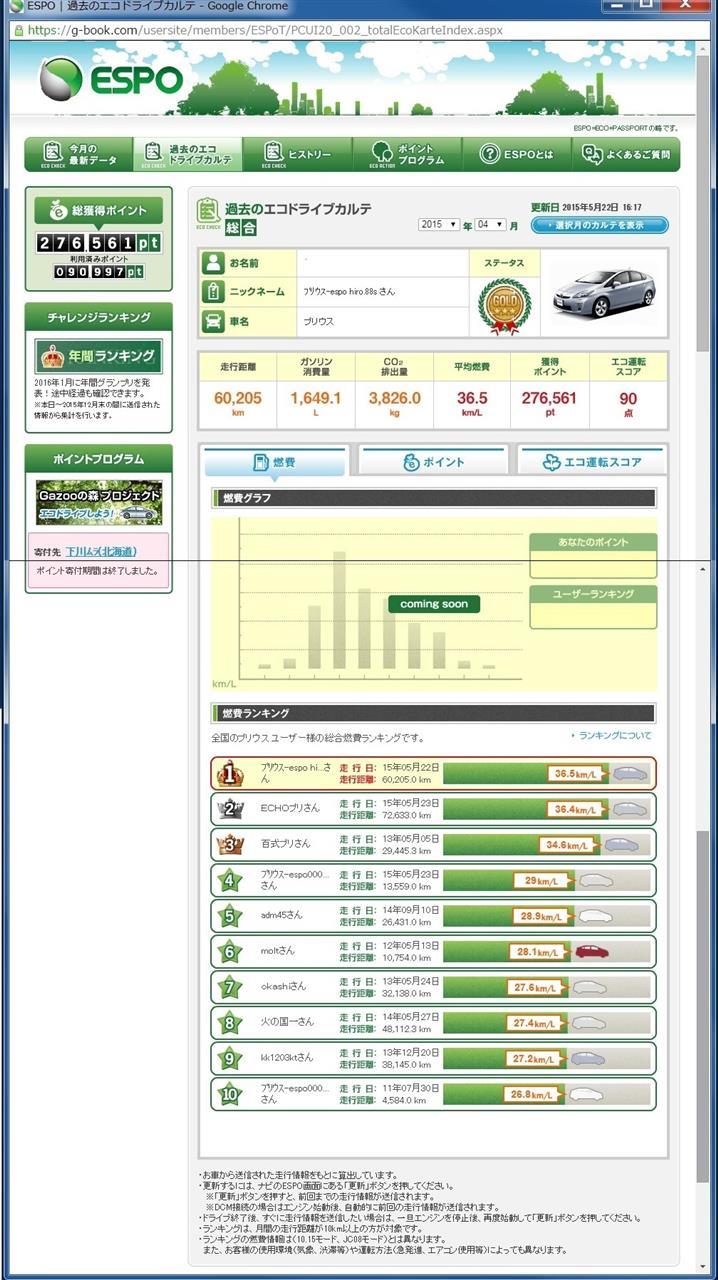Open 今月の最新データ navigation tab
The width and height of the screenshot is (718, 1280).
[79, 153]
